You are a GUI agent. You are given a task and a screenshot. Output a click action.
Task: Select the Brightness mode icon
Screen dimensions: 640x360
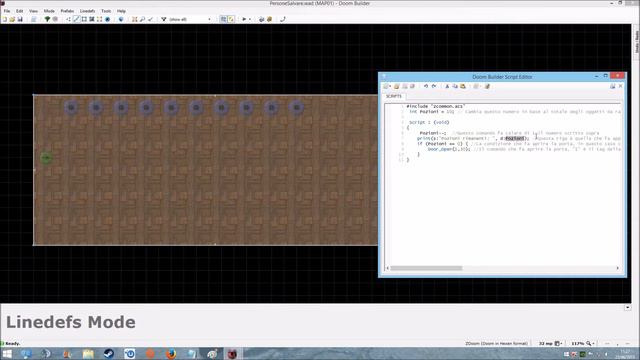point(92,19)
